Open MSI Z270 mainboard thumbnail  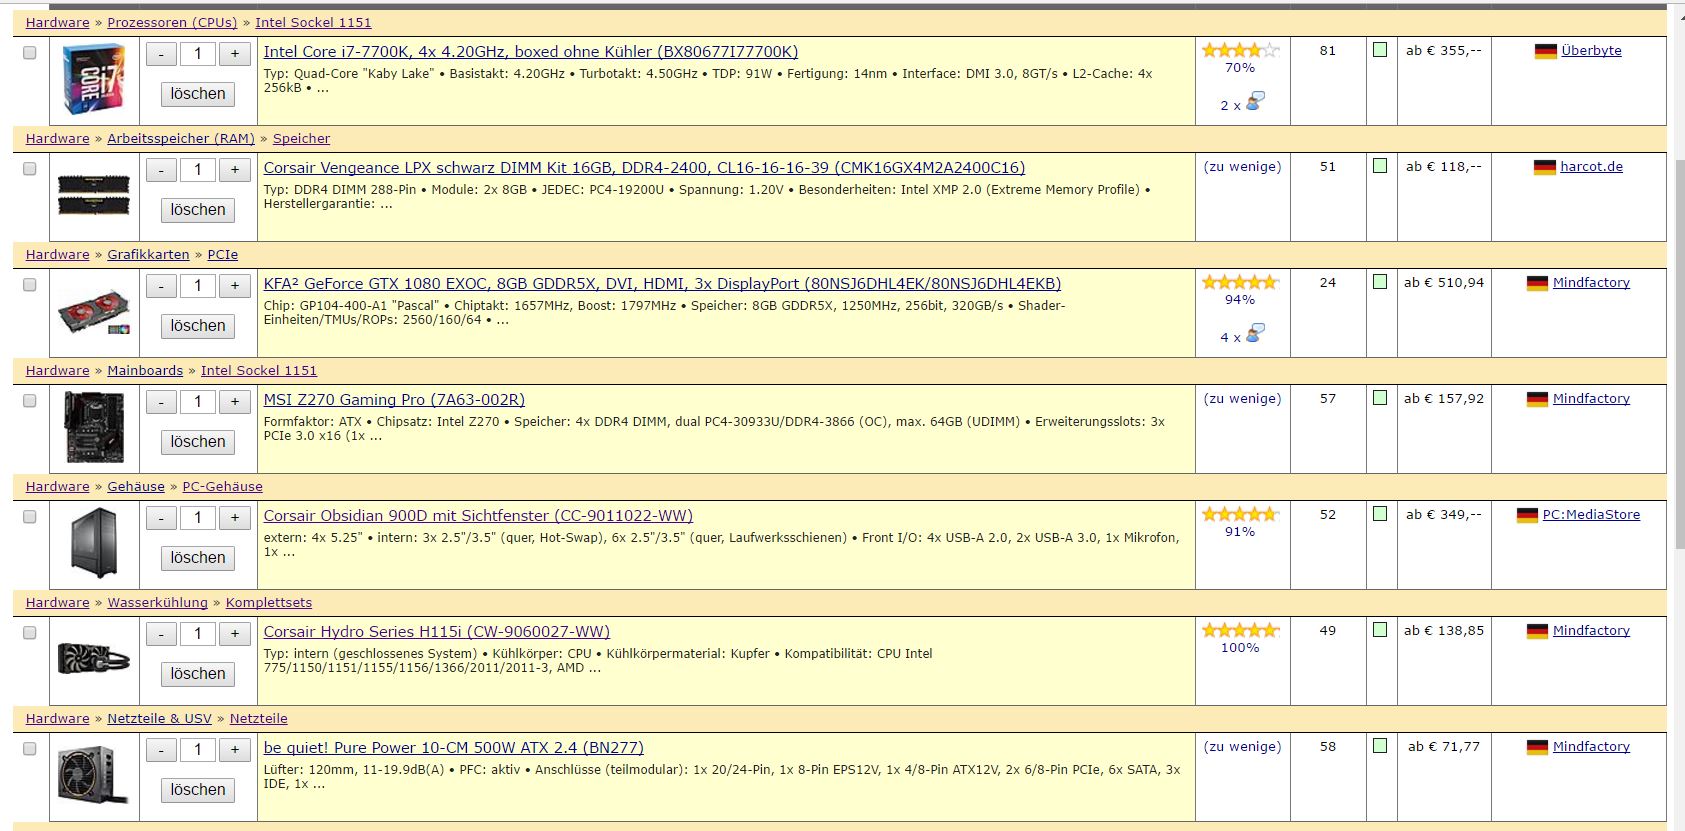click(94, 427)
